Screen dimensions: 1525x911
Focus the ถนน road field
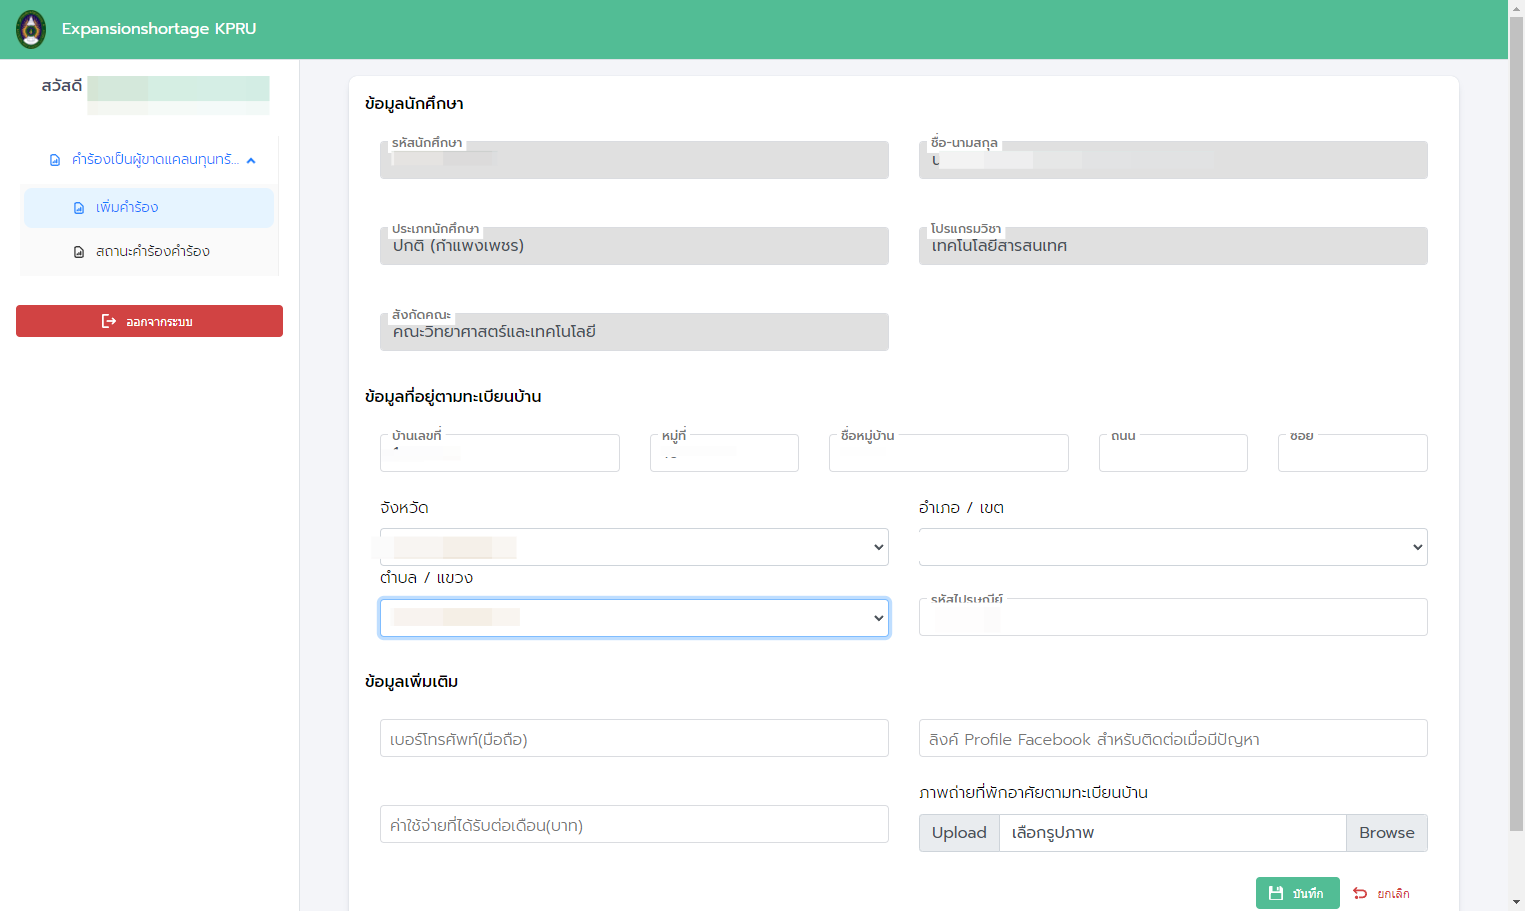coord(1173,453)
